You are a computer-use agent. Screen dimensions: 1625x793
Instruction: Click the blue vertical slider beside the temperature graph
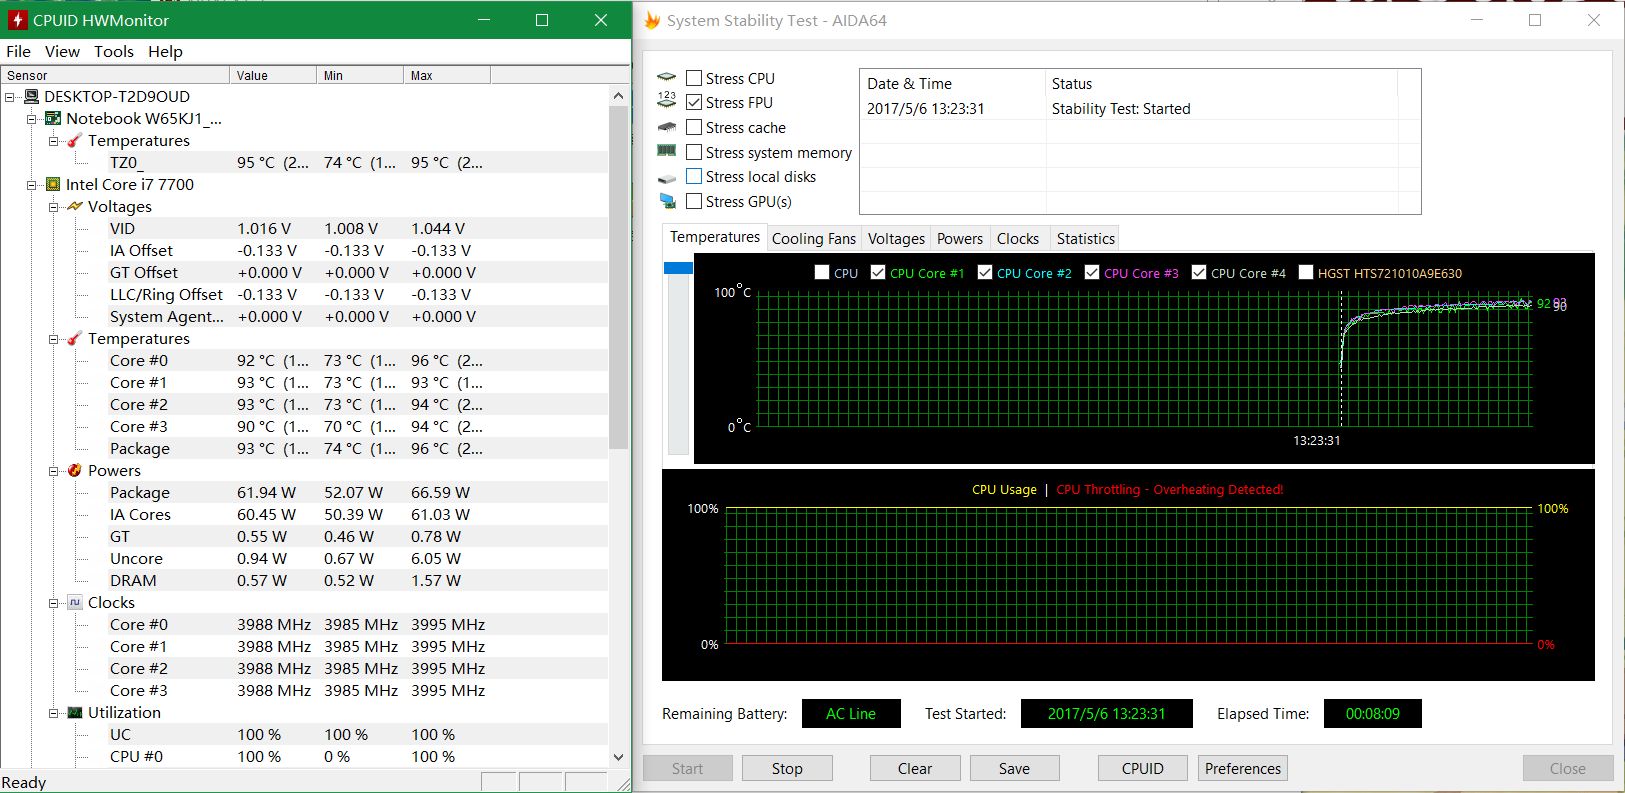tap(678, 268)
